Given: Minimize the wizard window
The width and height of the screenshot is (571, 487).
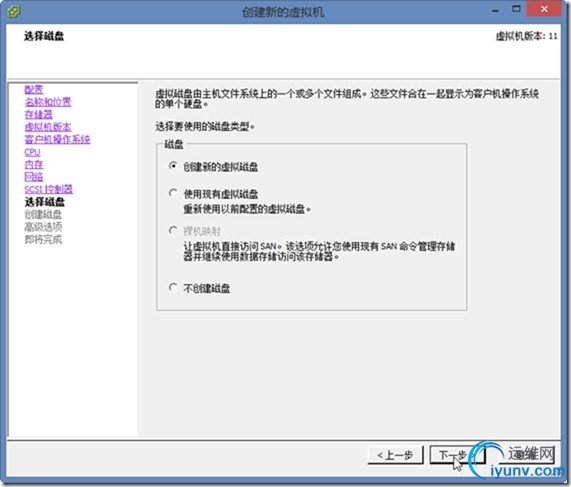Looking at the screenshot, I should [495, 9].
